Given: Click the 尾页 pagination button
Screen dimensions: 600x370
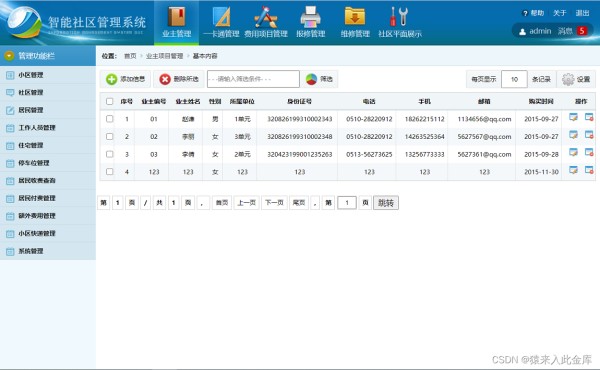Looking at the screenshot, I should tap(299, 203).
